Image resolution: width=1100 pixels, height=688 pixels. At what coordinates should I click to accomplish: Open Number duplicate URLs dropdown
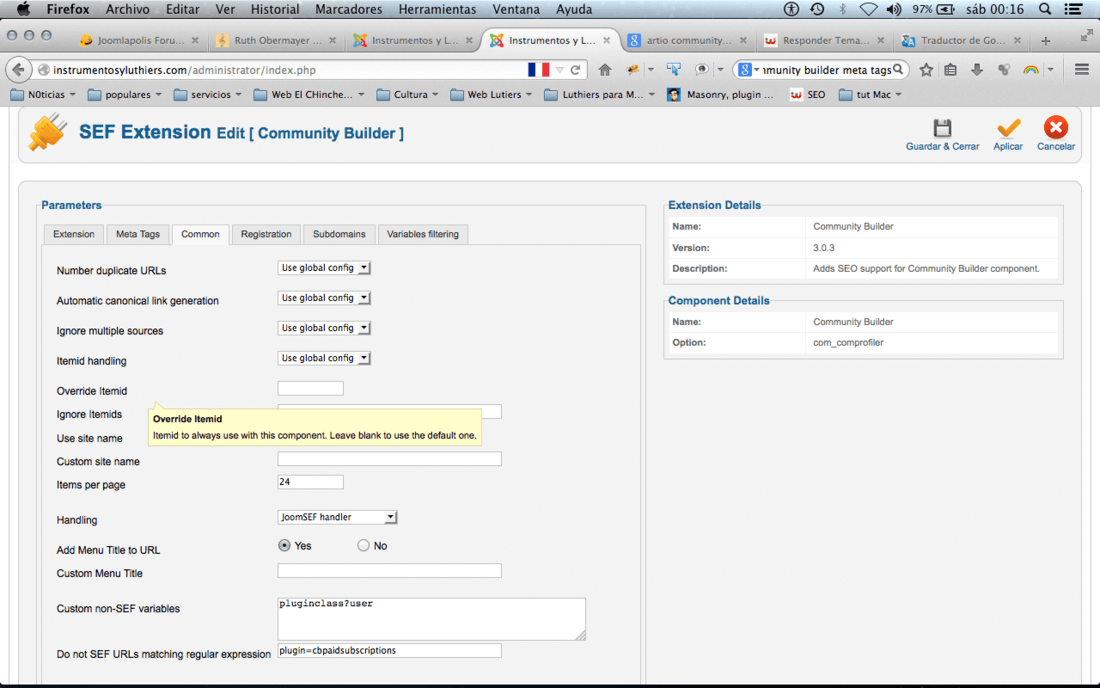tap(324, 268)
